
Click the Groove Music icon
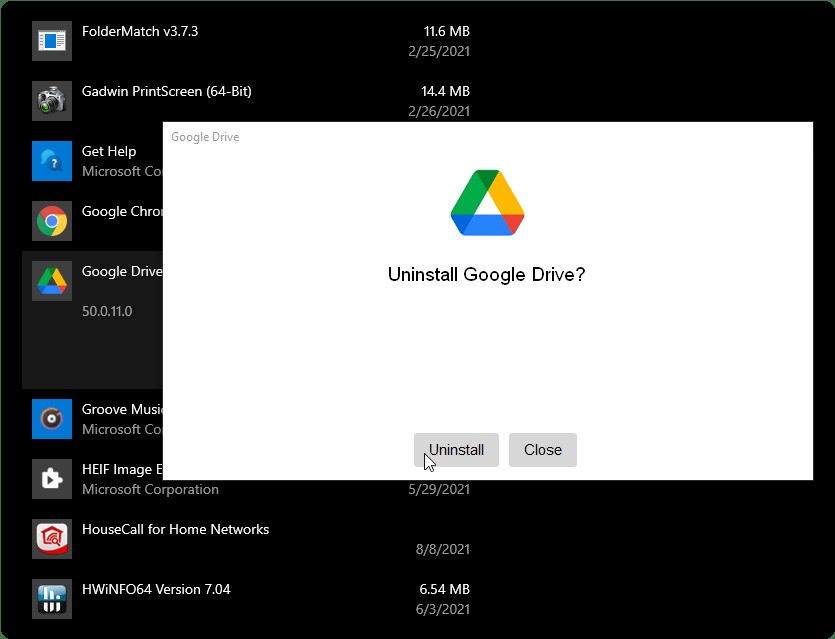click(x=52, y=419)
